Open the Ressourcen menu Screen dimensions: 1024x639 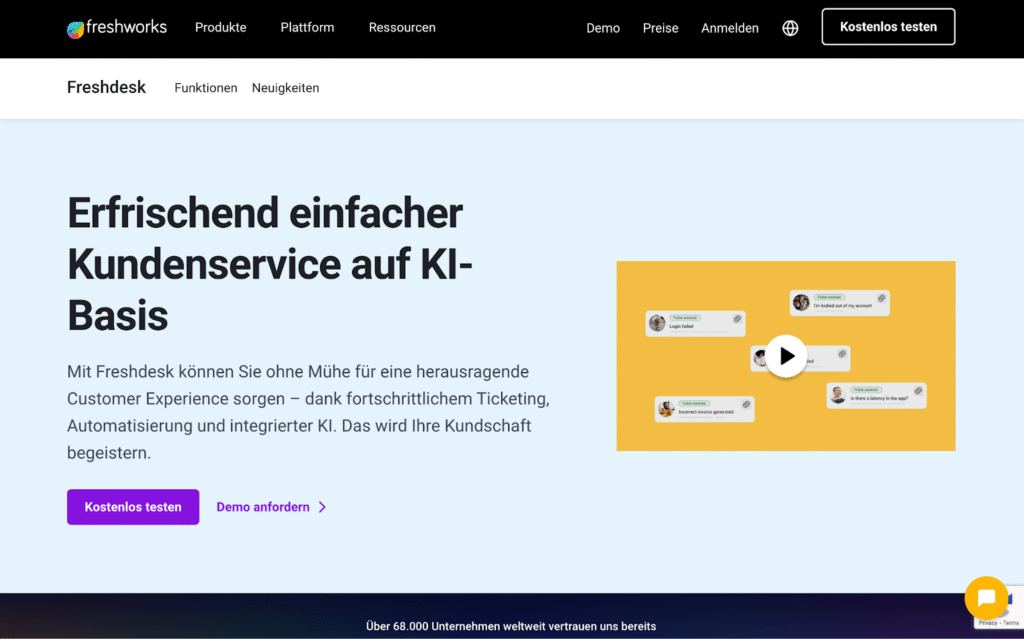click(x=402, y=27)
